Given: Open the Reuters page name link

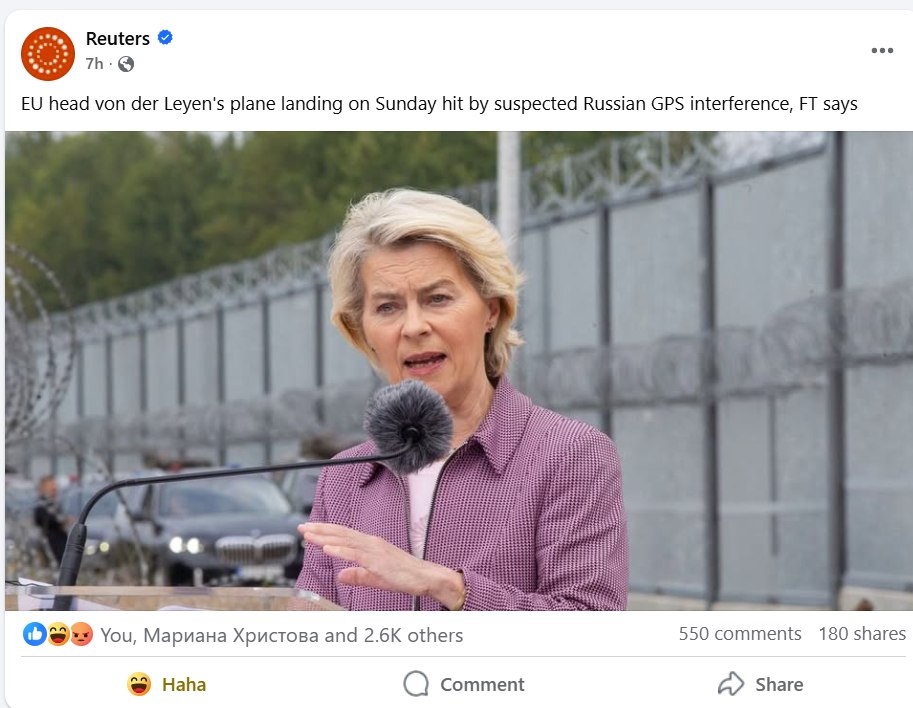Looking at the screenshot, I should point(118,39).
